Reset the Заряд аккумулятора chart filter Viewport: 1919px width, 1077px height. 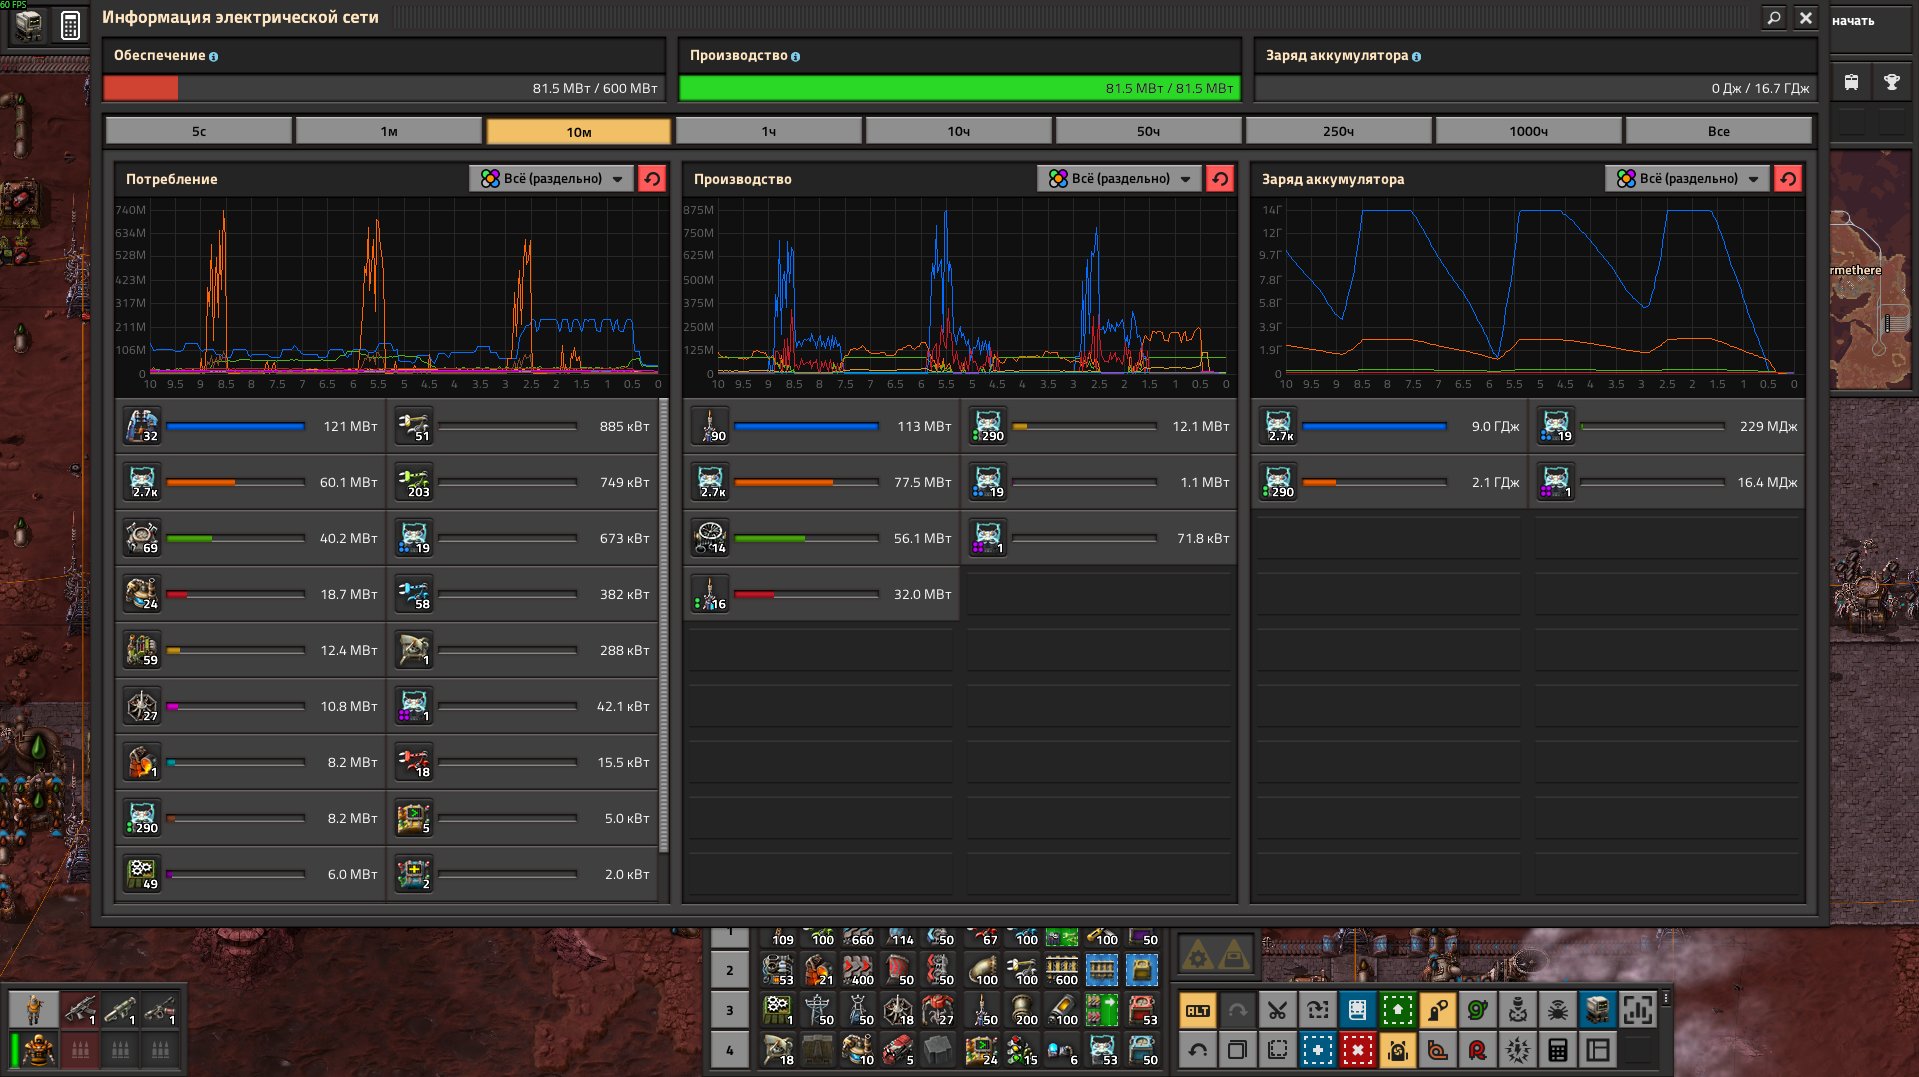point(1788,179)
